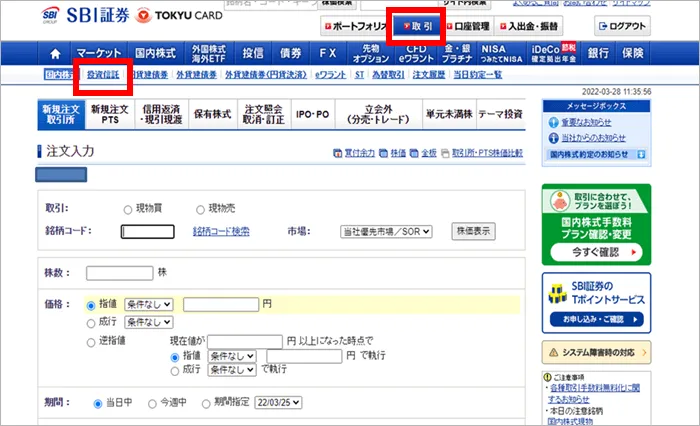Click the 株価 icon link
Screen dimensions: 700x426
click(383, 153)
